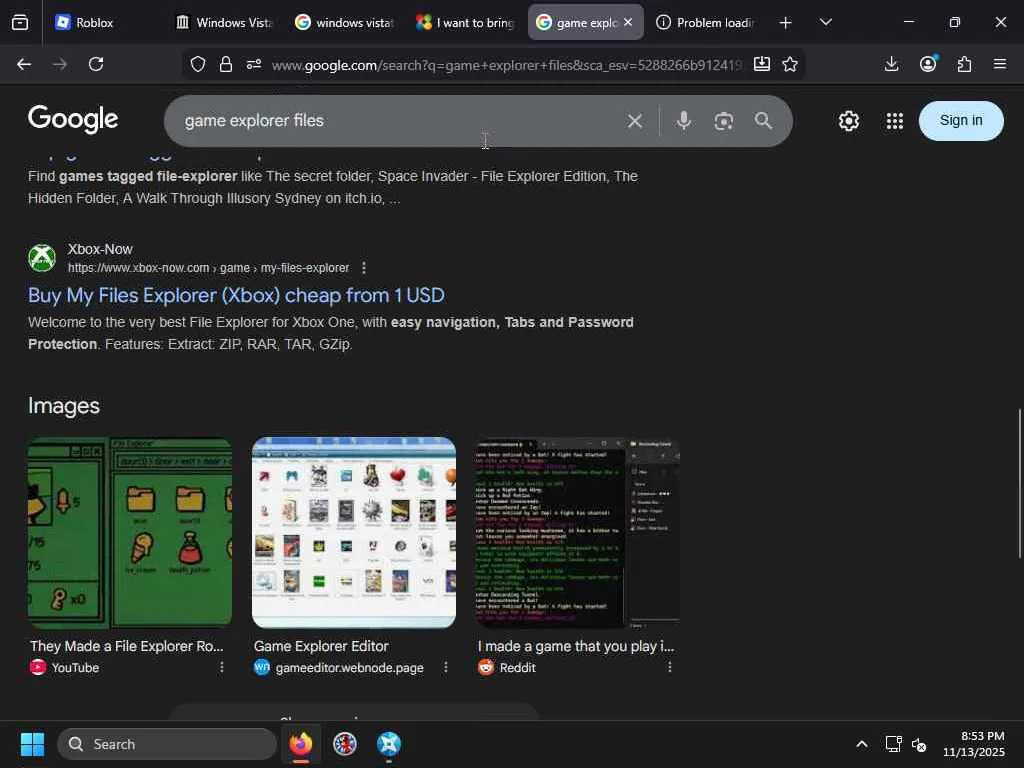Switch to the 'I want to bring' tab

click(x=465, y=23)
